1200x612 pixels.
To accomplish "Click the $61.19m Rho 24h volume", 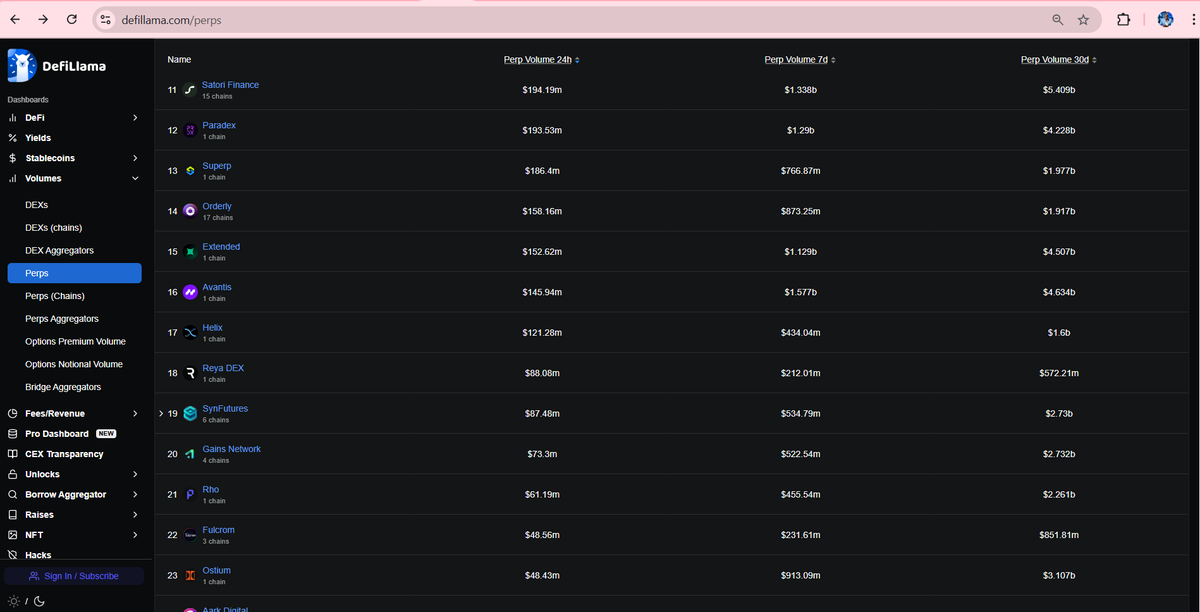I will [541, 495].
